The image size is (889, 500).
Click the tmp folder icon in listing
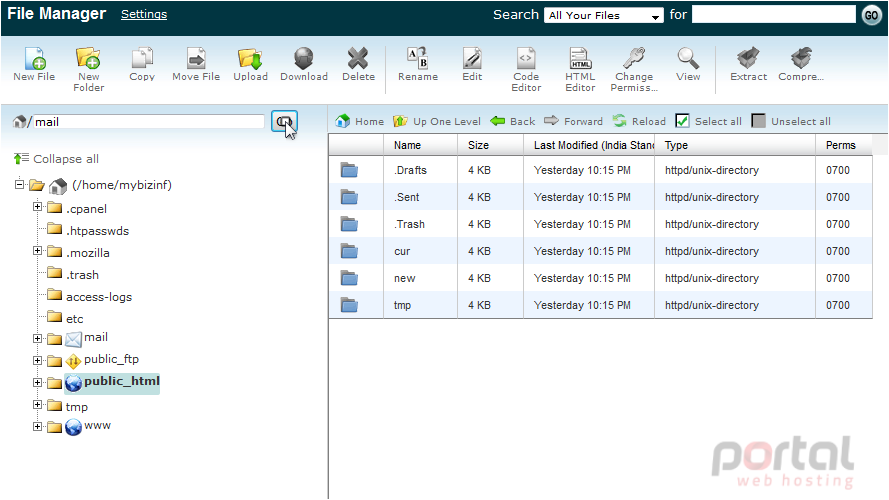pos(349,305)
